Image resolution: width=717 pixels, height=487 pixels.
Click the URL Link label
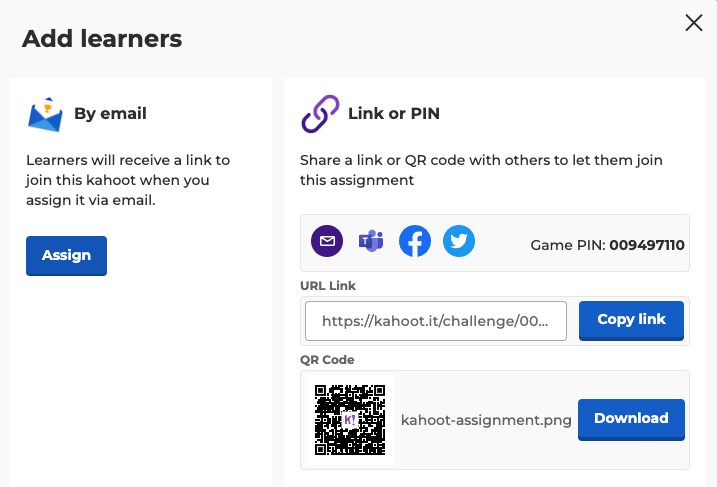click(328, 286)
